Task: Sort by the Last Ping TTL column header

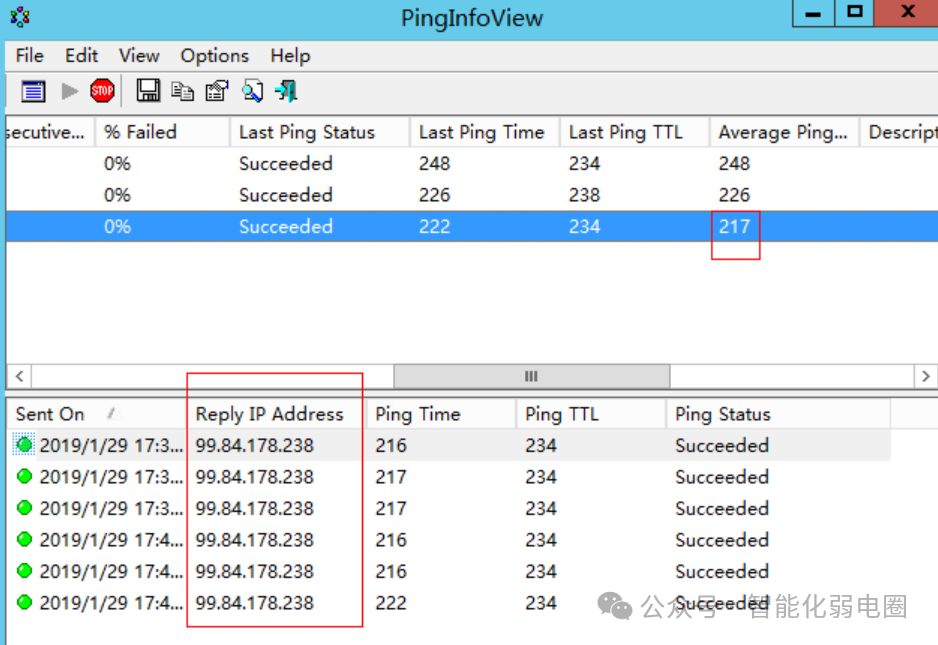Action: 635,132
